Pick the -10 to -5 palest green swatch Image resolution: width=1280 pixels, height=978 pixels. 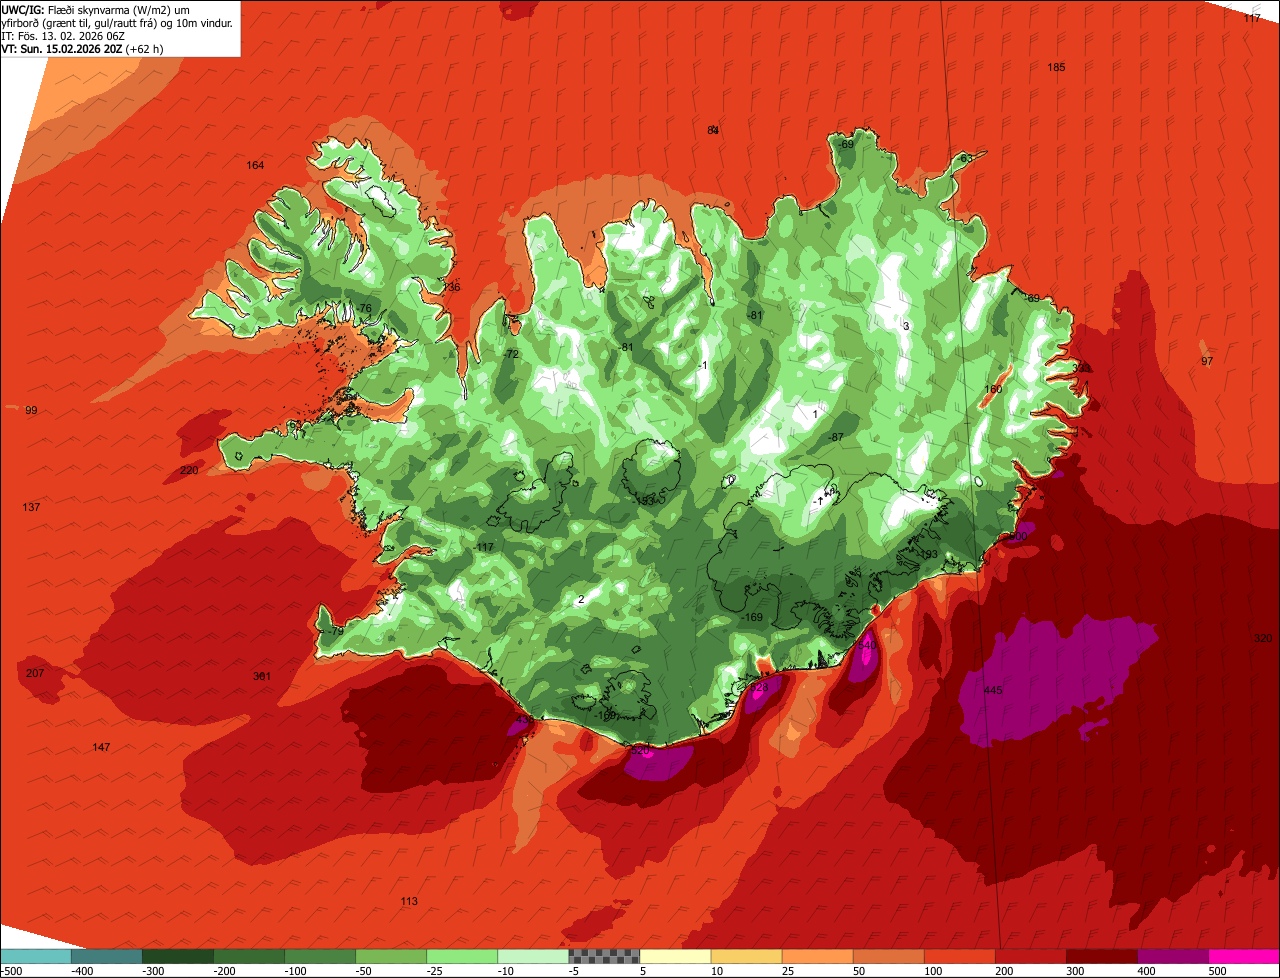click(532, 956)
